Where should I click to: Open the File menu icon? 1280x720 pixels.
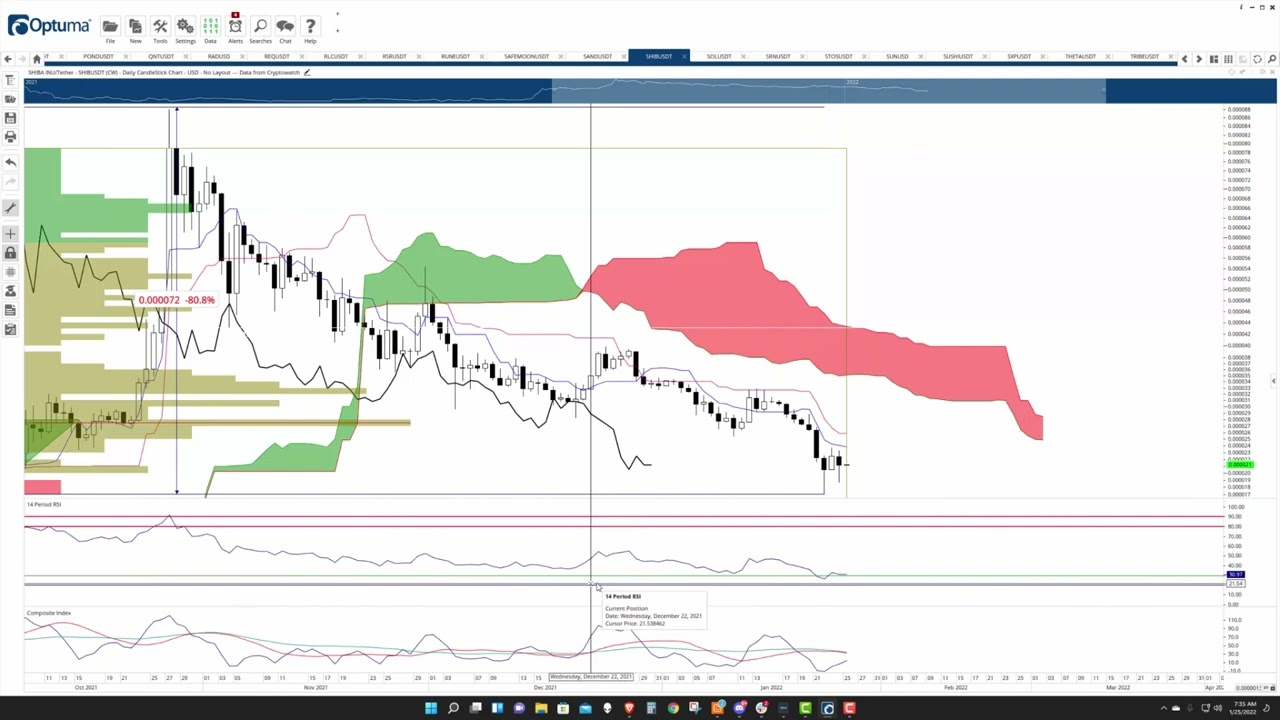(110, 26)
